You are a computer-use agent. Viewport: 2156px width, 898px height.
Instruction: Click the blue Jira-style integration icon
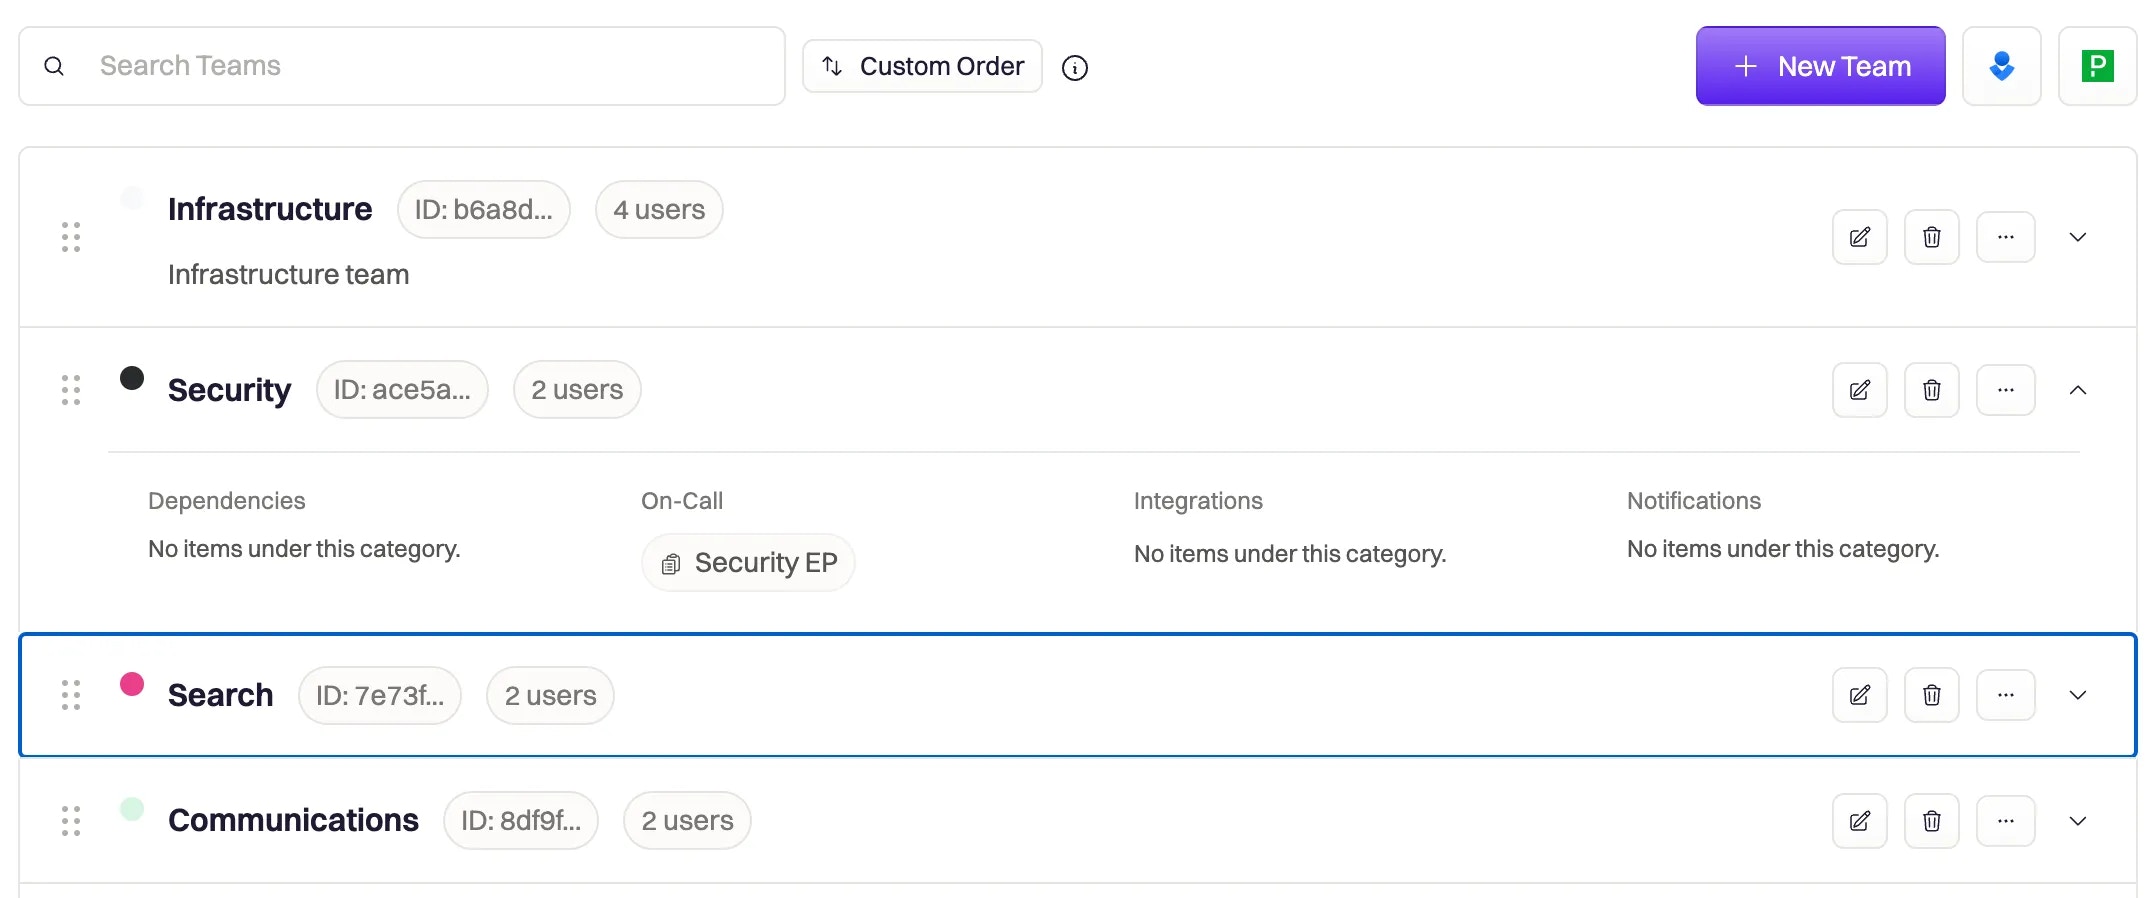(2001, 66)
